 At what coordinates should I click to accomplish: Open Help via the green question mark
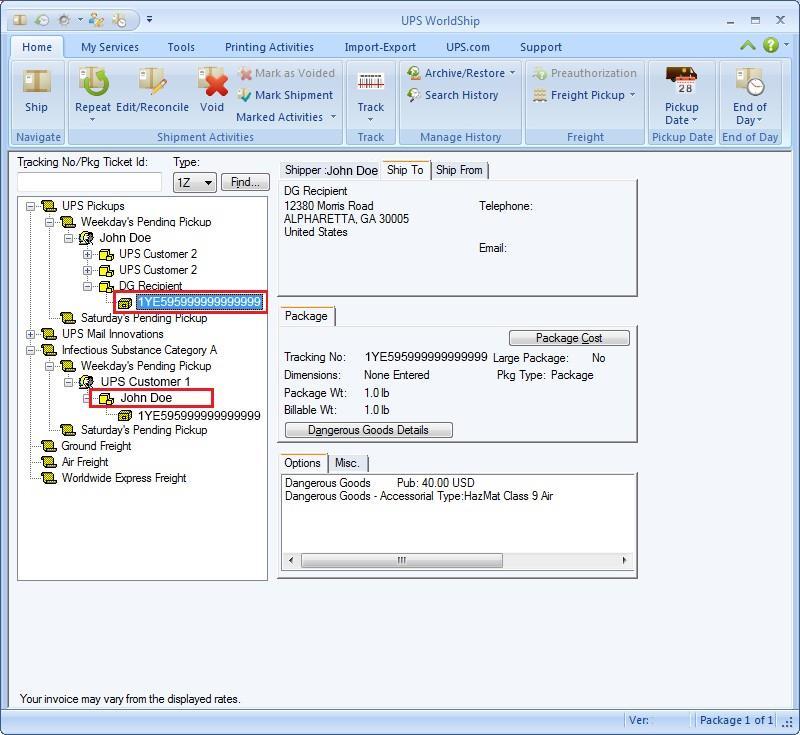pos(770,45)
